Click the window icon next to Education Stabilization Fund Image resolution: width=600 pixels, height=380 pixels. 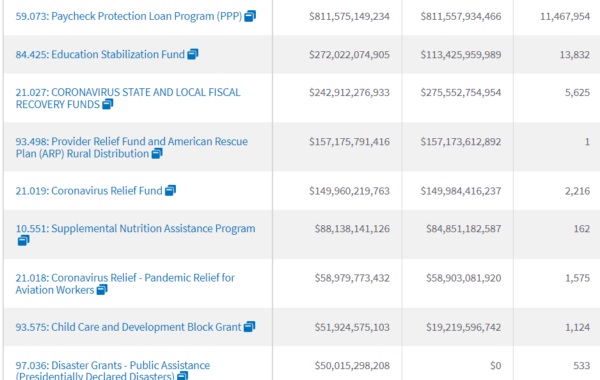tap(192, 54)
